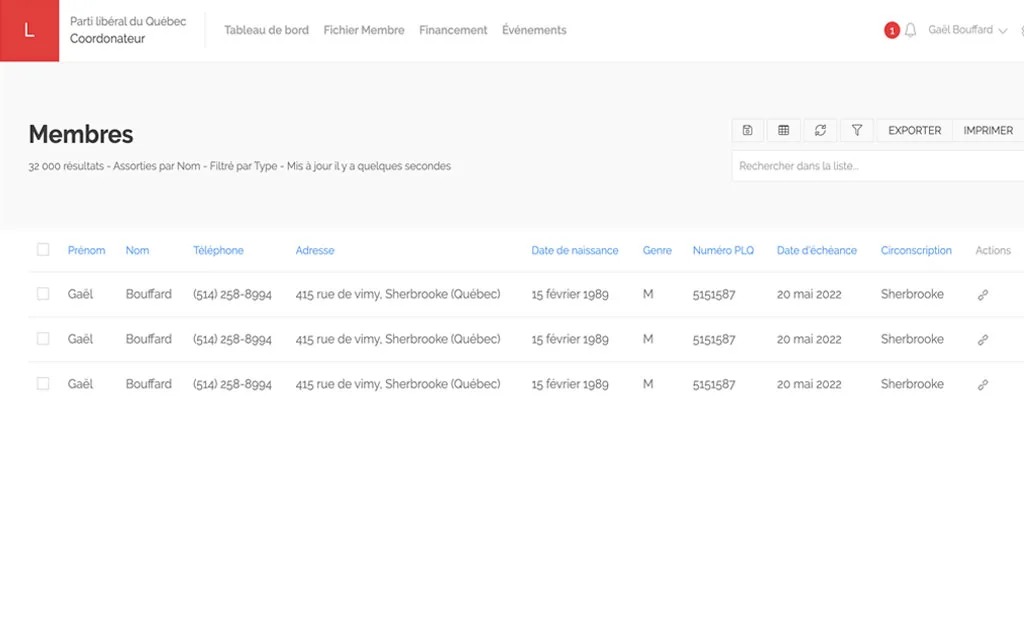Open notifications bell icon
The width and height of the screenshot is (1024, 625).
(910, 31)
